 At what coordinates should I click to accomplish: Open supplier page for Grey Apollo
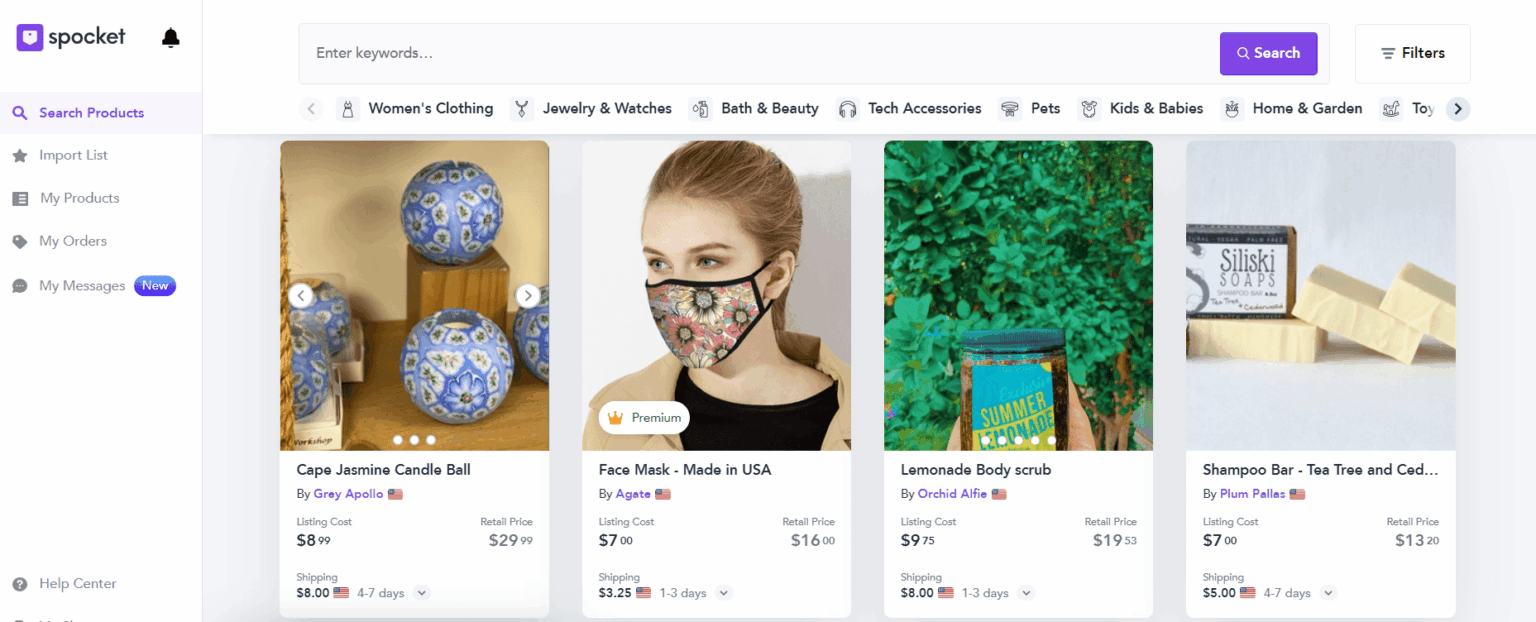tap(348, 493)
